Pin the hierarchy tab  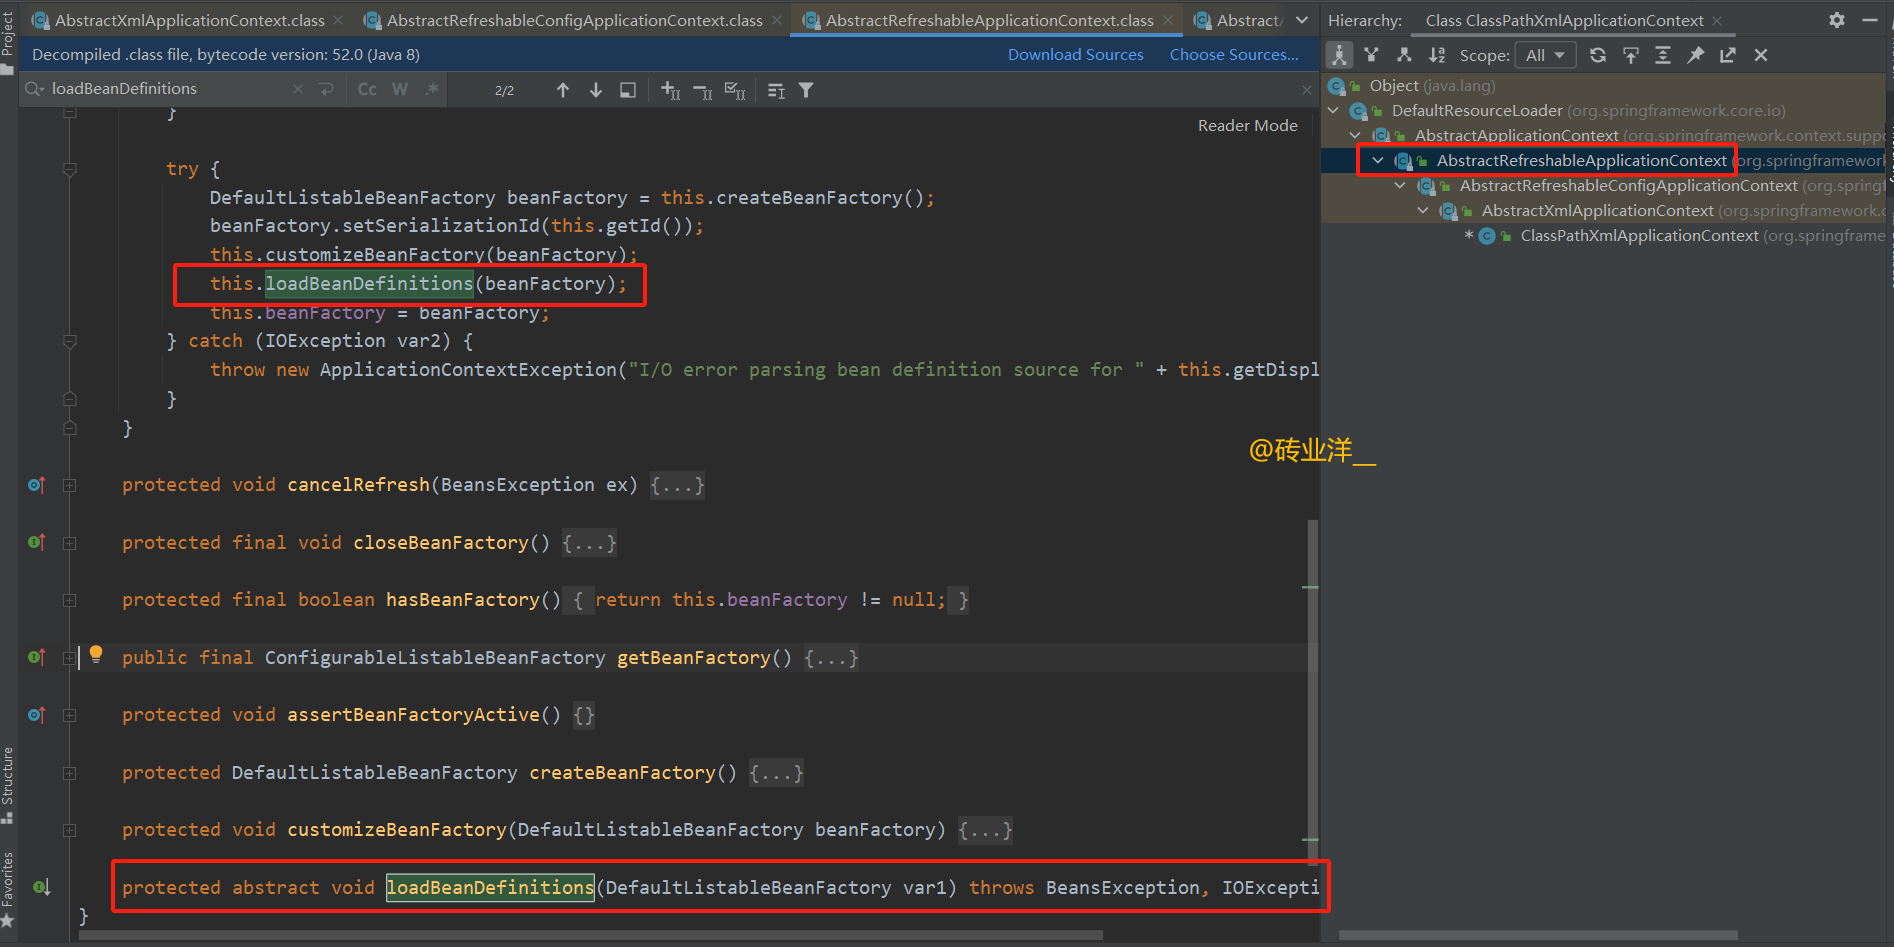pos(1696,55)
